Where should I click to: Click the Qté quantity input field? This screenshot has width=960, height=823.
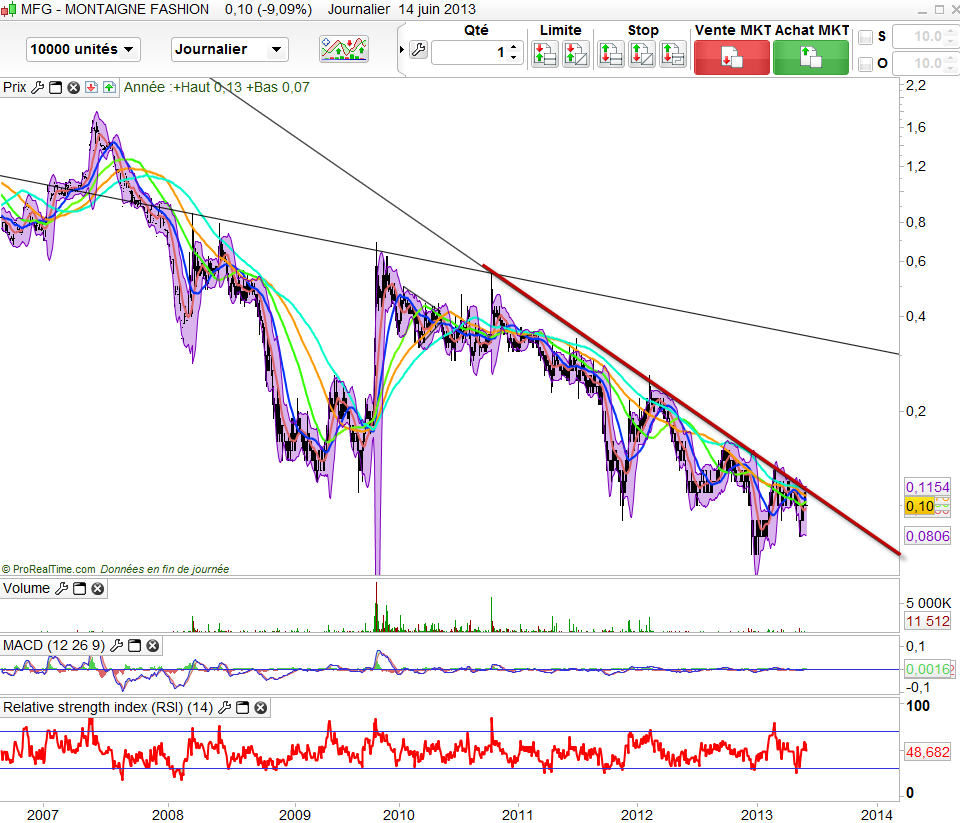(x=468, y=52)
